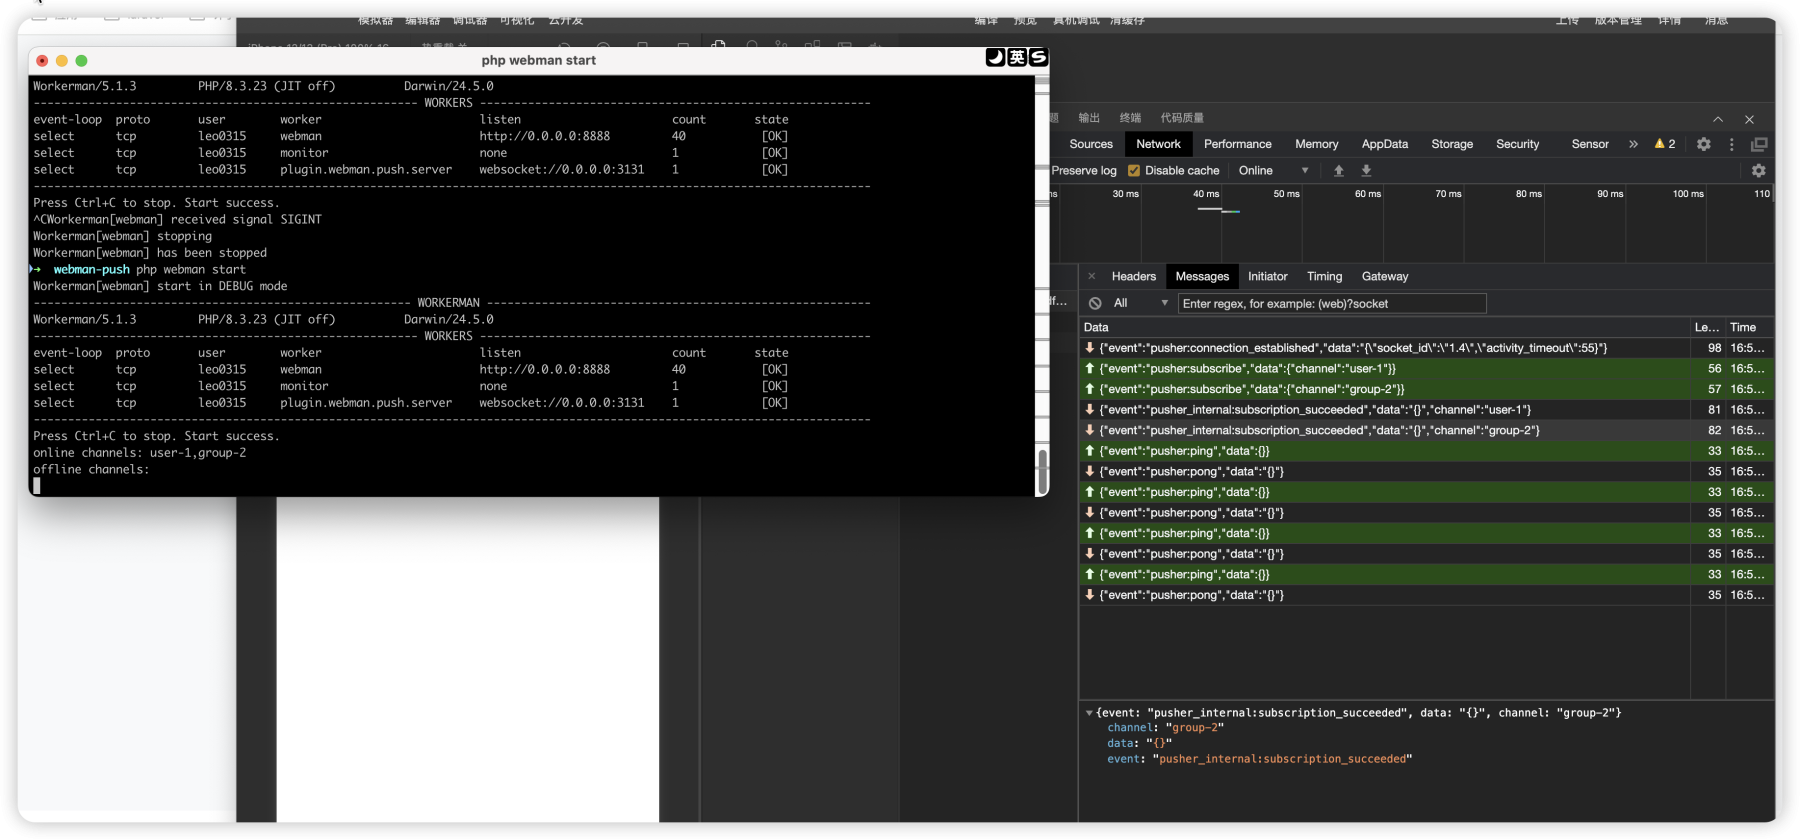Image resolution: width=1800 pixels, height=840 pixels.
Task: Collapse the event object tree in message preview
Action: point(1089,713)
